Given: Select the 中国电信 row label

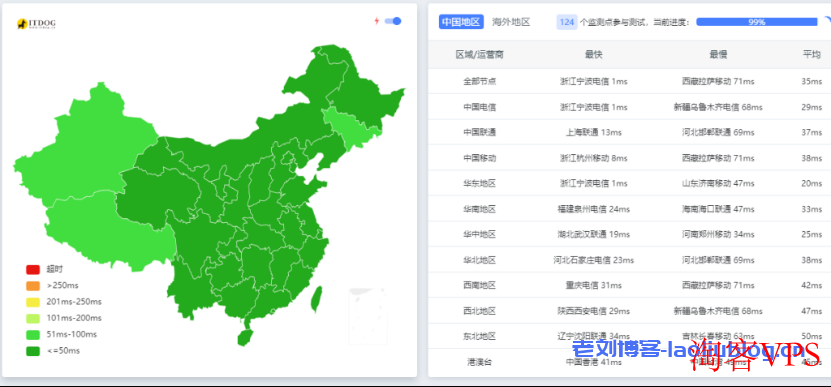Looking at the screenshot, I should tap(480, 107).
